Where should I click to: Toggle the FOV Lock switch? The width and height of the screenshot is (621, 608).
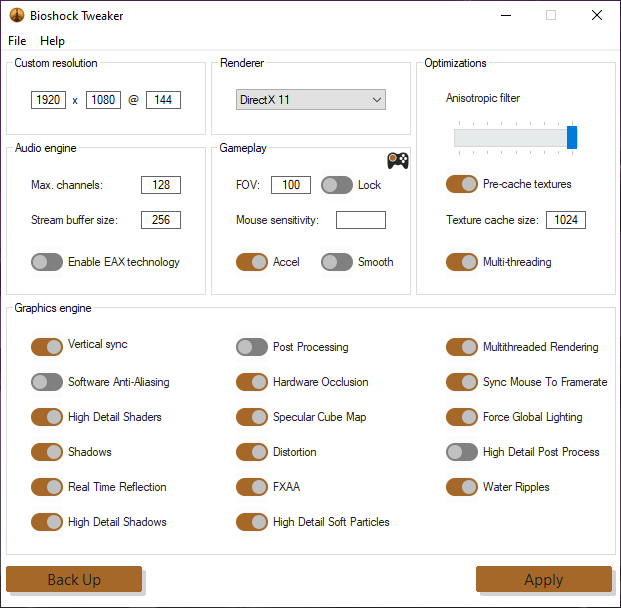point(337,185)
